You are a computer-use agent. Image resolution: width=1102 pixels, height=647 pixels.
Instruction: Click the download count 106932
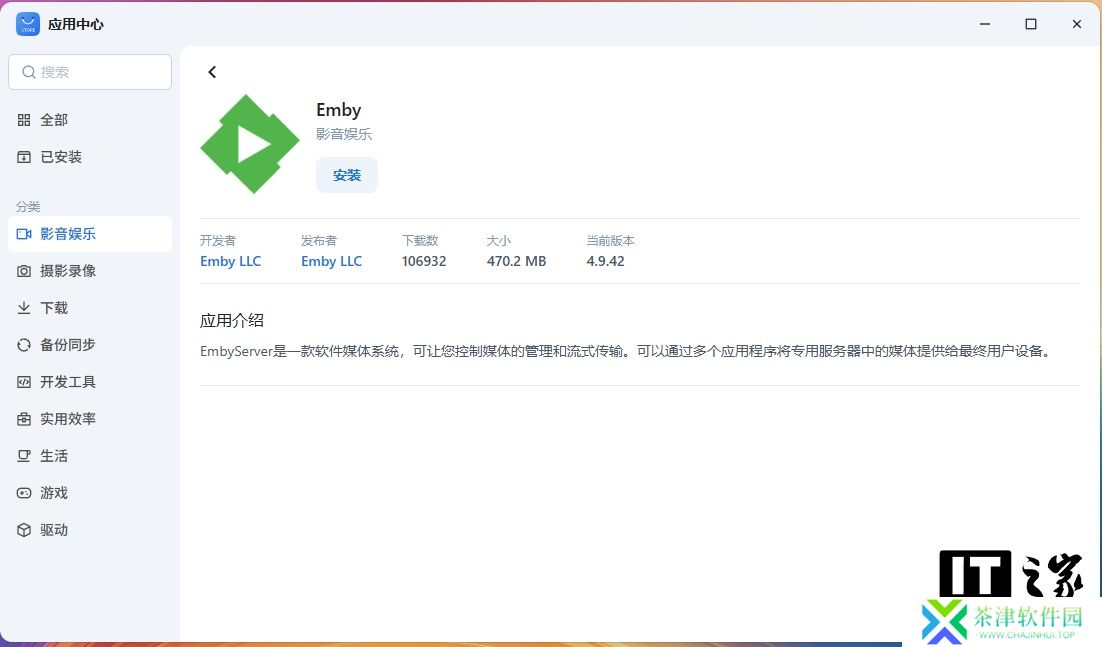[424, 261]
